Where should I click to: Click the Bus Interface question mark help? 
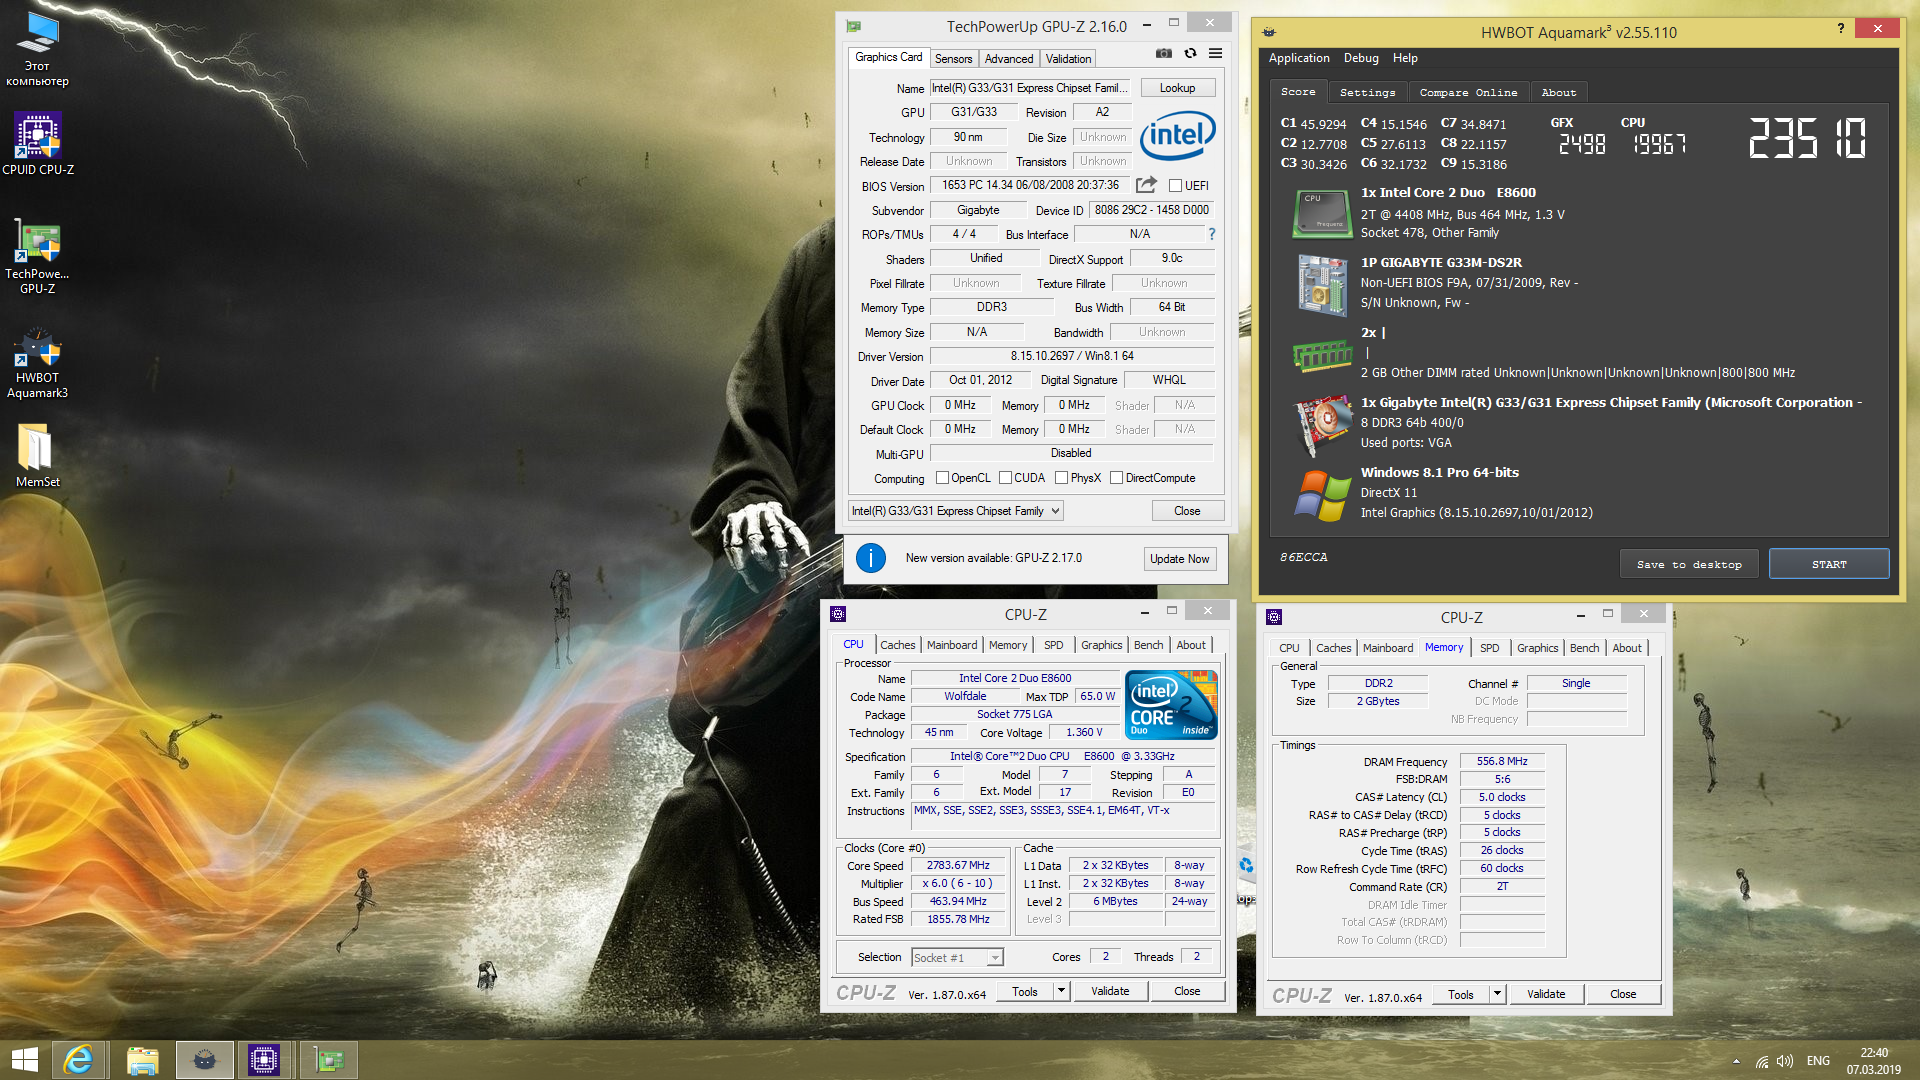coord(1211,234)
